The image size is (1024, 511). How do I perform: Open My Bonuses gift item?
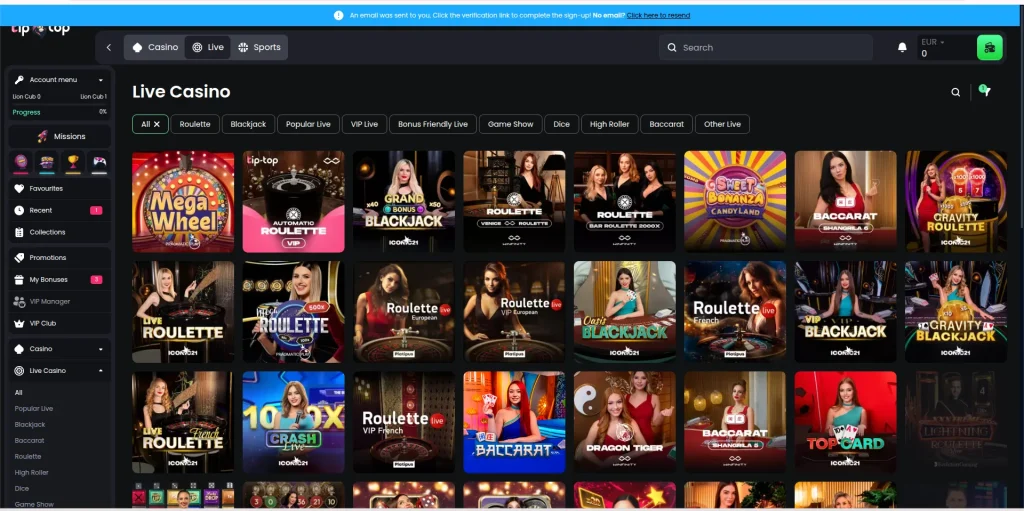tap(59, 280)
